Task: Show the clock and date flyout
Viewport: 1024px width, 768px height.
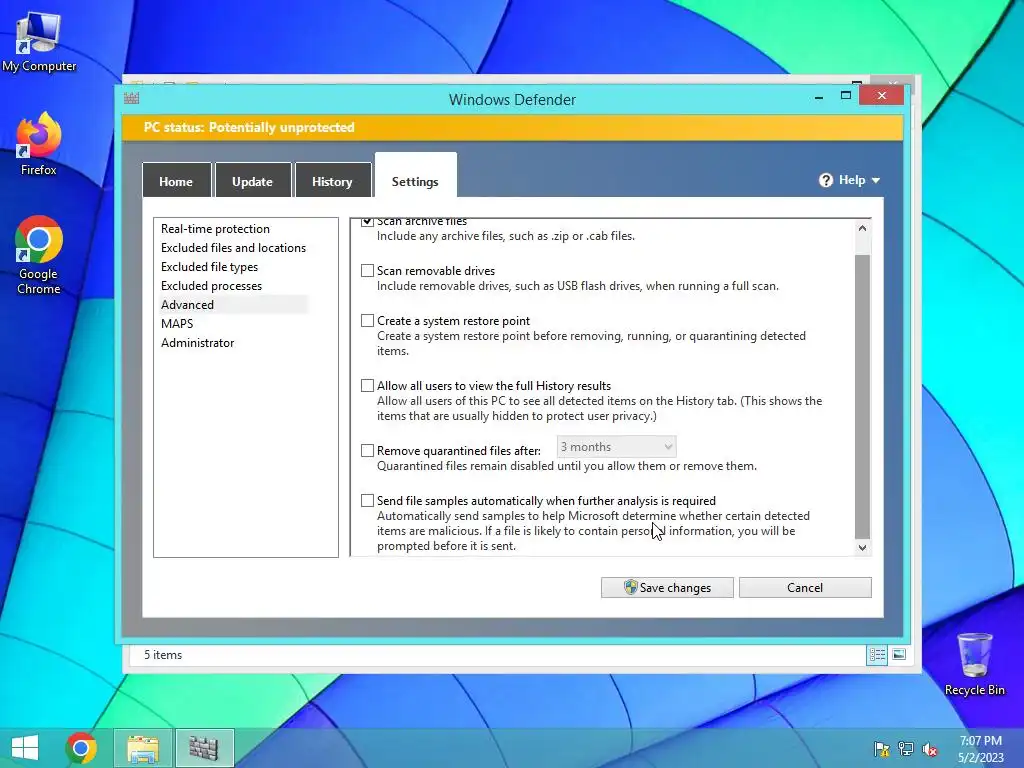Action: (980, 749)
